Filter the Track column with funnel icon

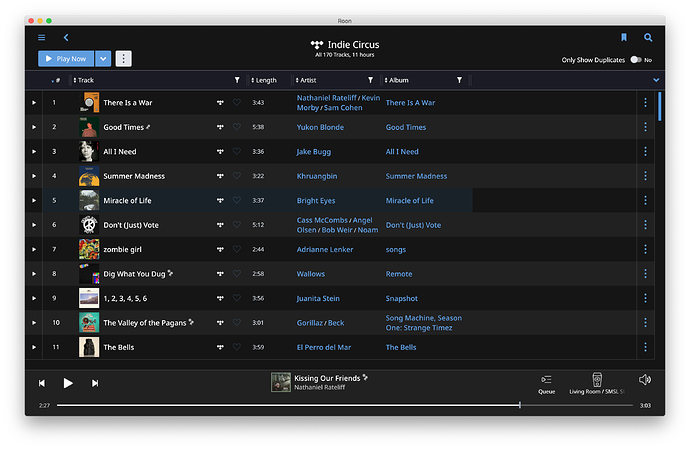pyautogui.click(x=237, y=80)
